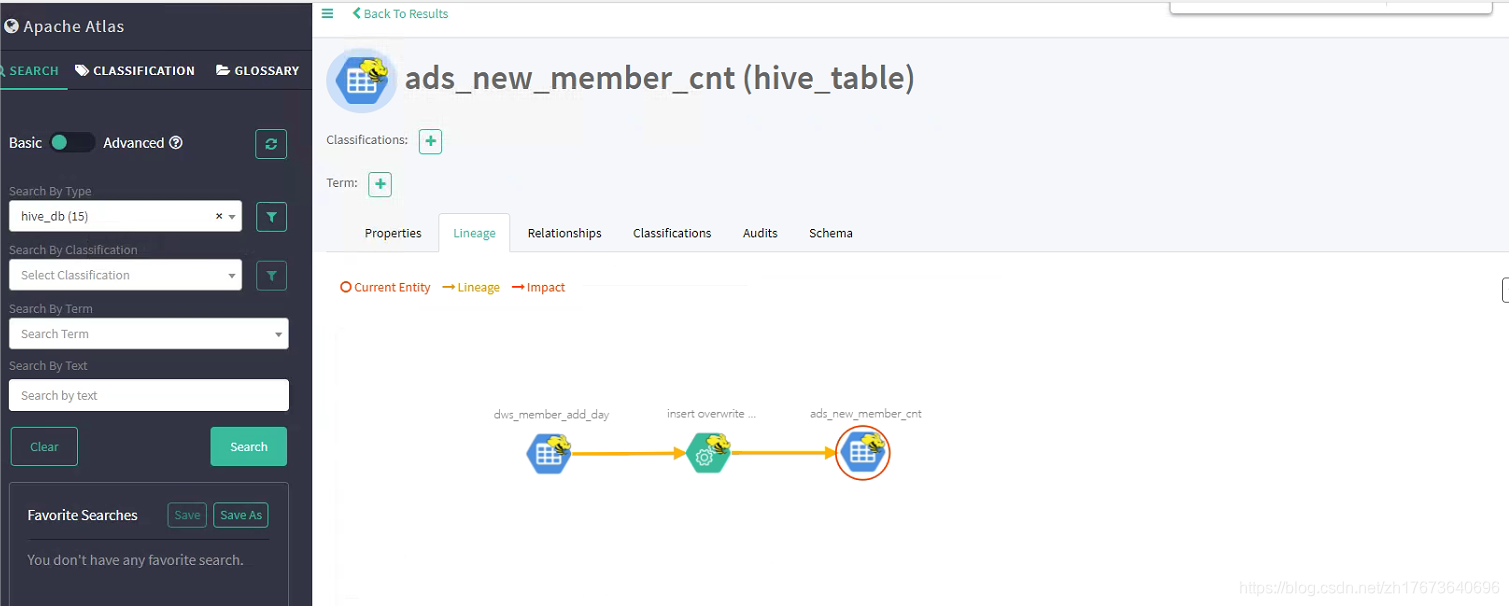Open the Search Term dropdown
Viewport: 1509px width, 606px height.
point(149,334)
